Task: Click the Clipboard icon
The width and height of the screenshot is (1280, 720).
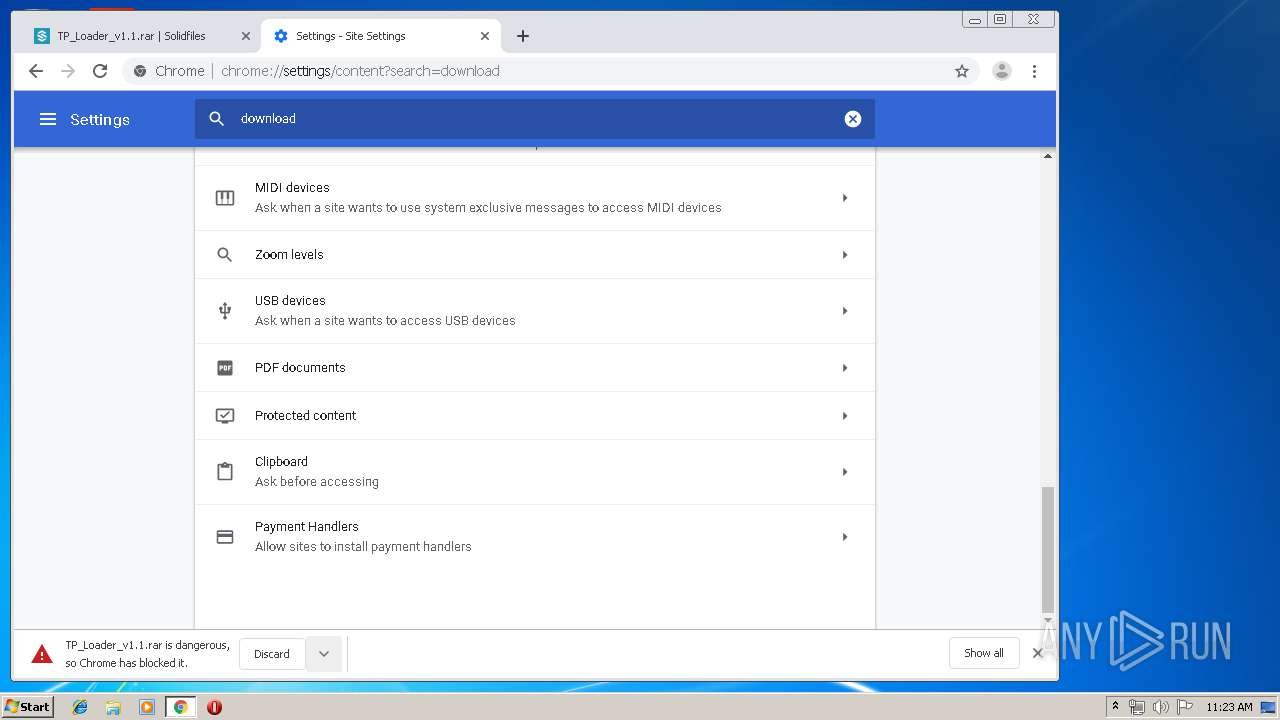Action: [x=225, y=472]
